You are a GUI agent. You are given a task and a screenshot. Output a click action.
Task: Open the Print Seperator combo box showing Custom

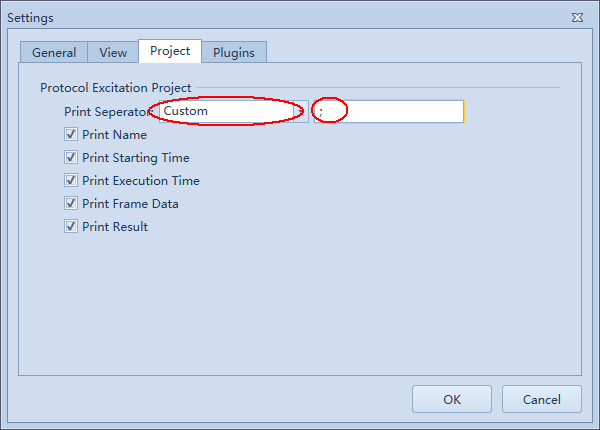coord(233,111)
